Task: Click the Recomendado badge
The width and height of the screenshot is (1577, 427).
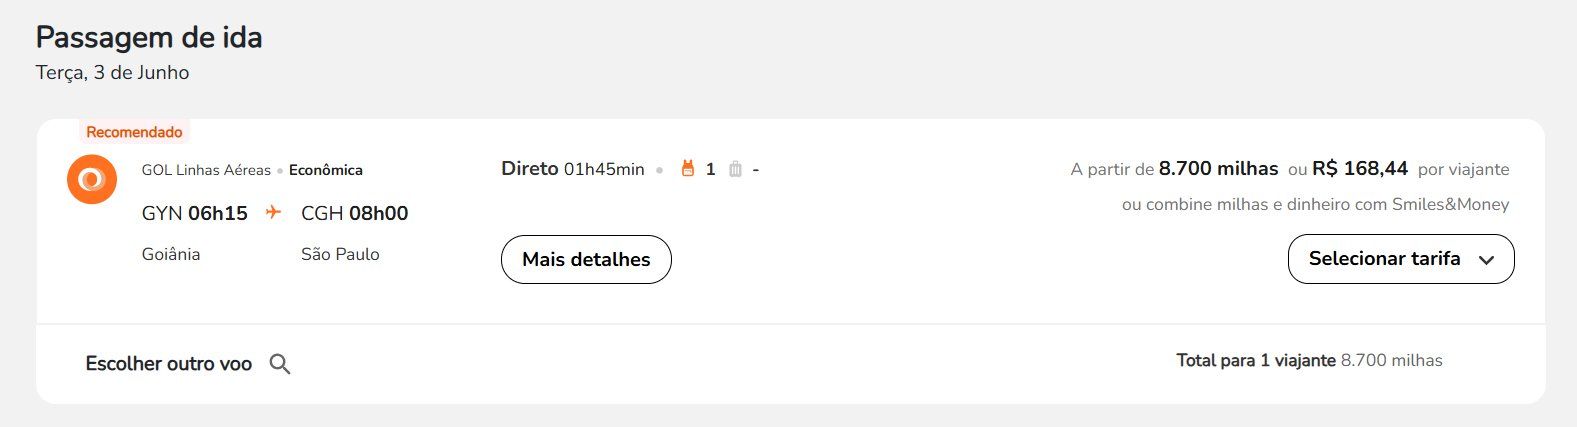Action: 134,132
